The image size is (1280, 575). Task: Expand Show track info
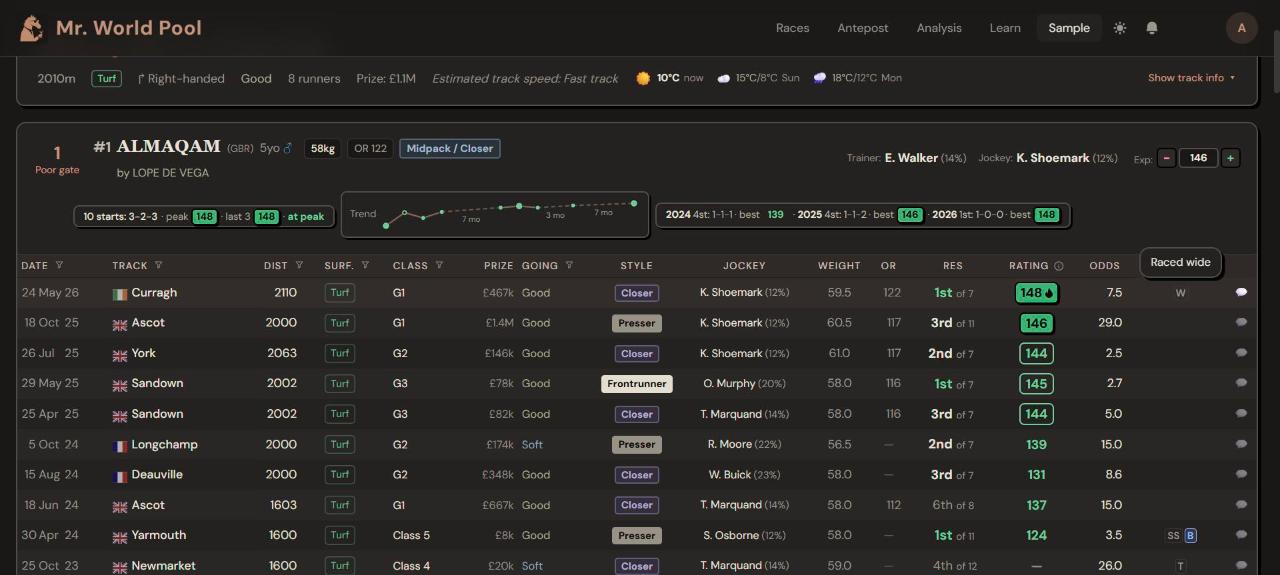pyautogui.click(x=1191, y=78)
